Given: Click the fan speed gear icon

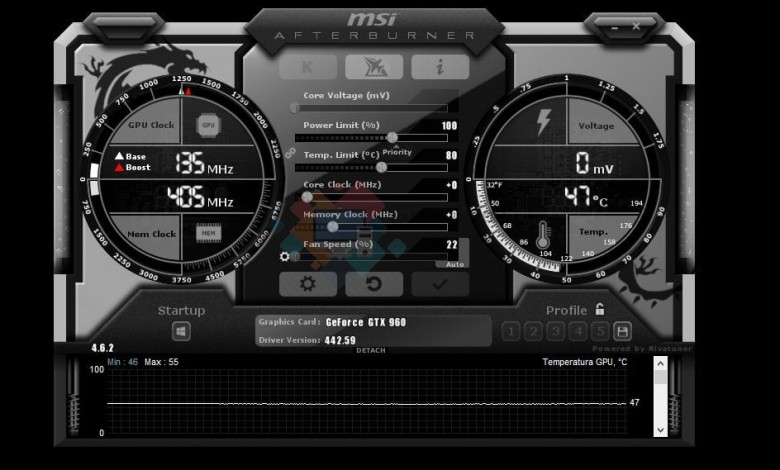Looking at the screenshot, I should [284, 257].
